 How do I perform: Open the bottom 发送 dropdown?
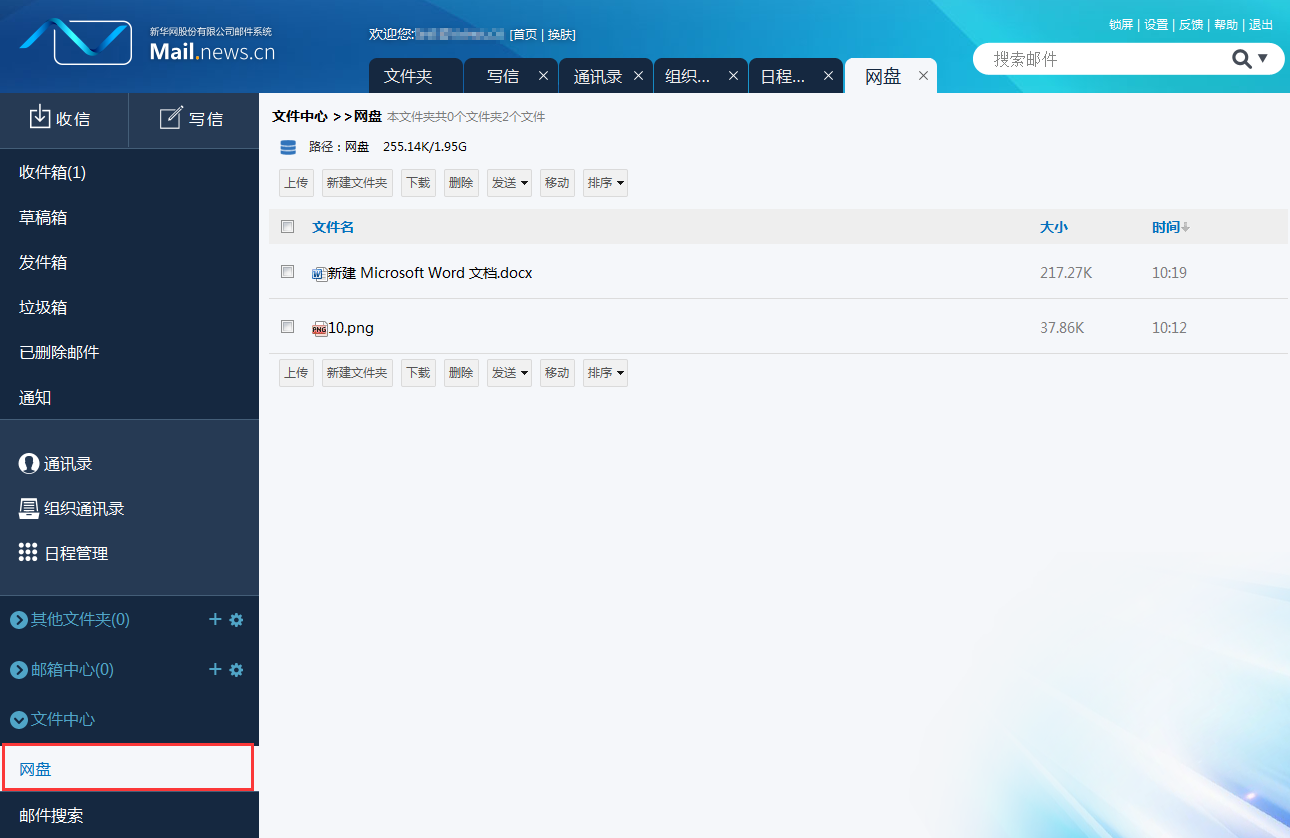[x=509, y=373]
